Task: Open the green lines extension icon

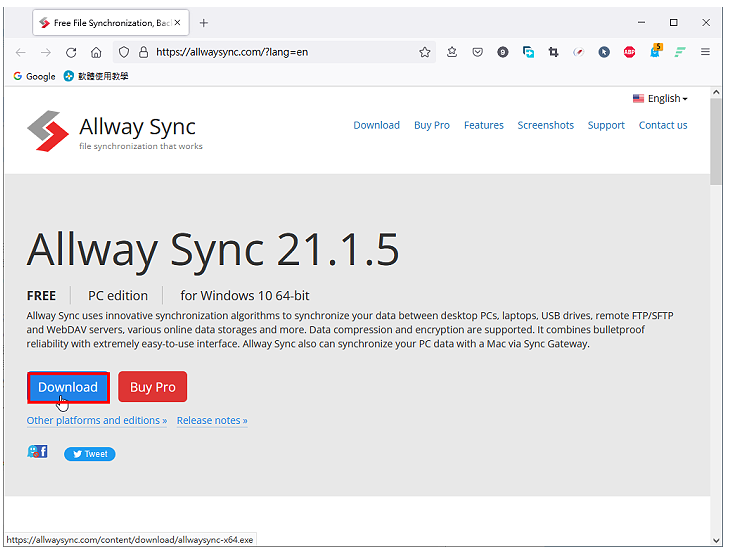Action: 680,52
